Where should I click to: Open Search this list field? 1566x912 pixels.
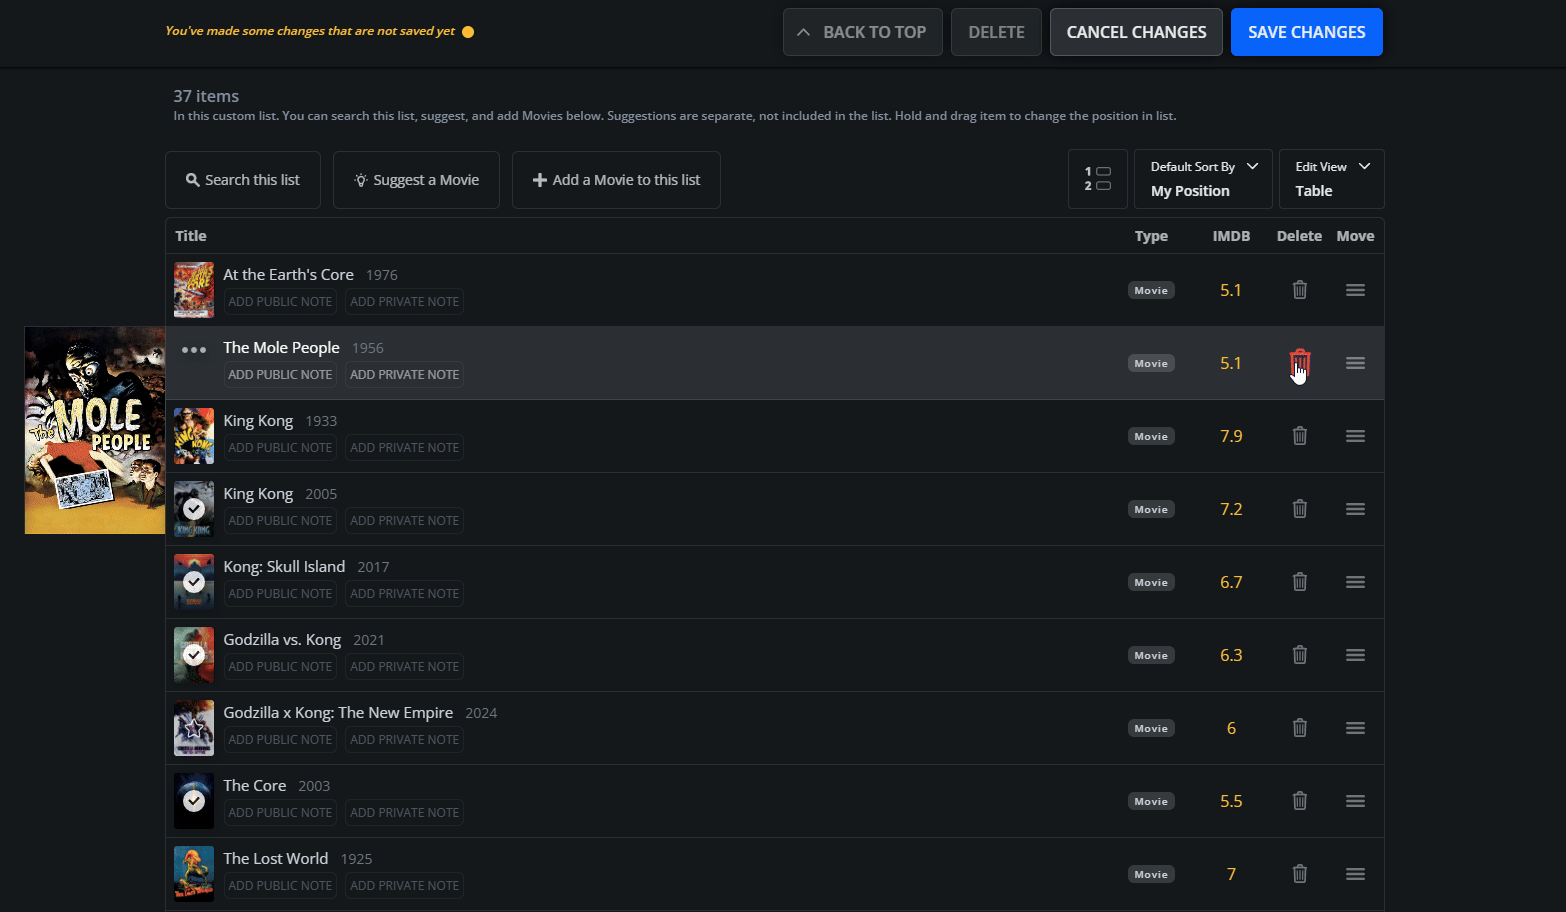point(243,180)
